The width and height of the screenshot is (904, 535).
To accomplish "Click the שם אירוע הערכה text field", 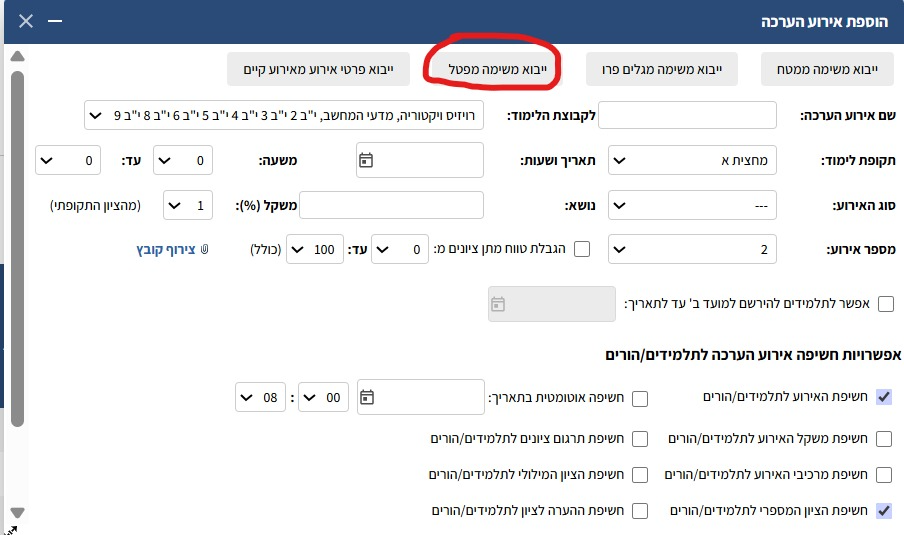I will [687, 115].
